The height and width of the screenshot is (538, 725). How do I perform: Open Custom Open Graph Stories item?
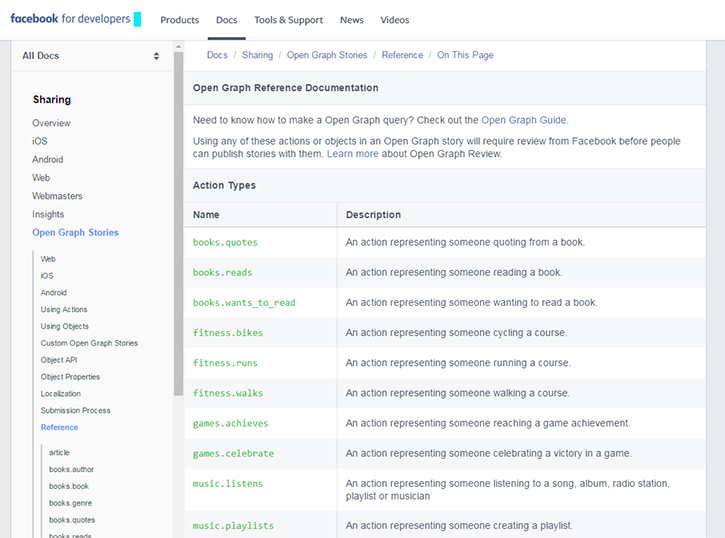point(89,343)
